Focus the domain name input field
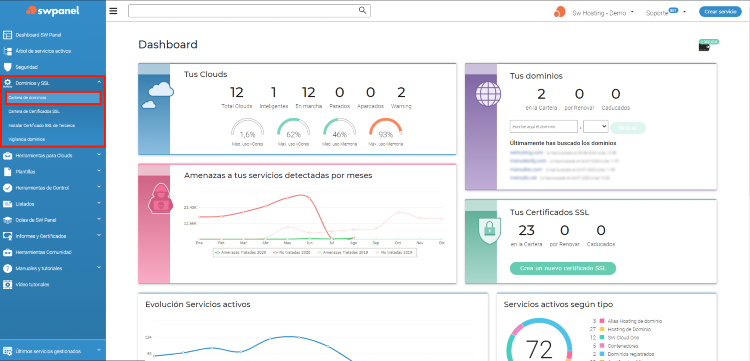This screenshot has height=361, width=750. (544, 127)
